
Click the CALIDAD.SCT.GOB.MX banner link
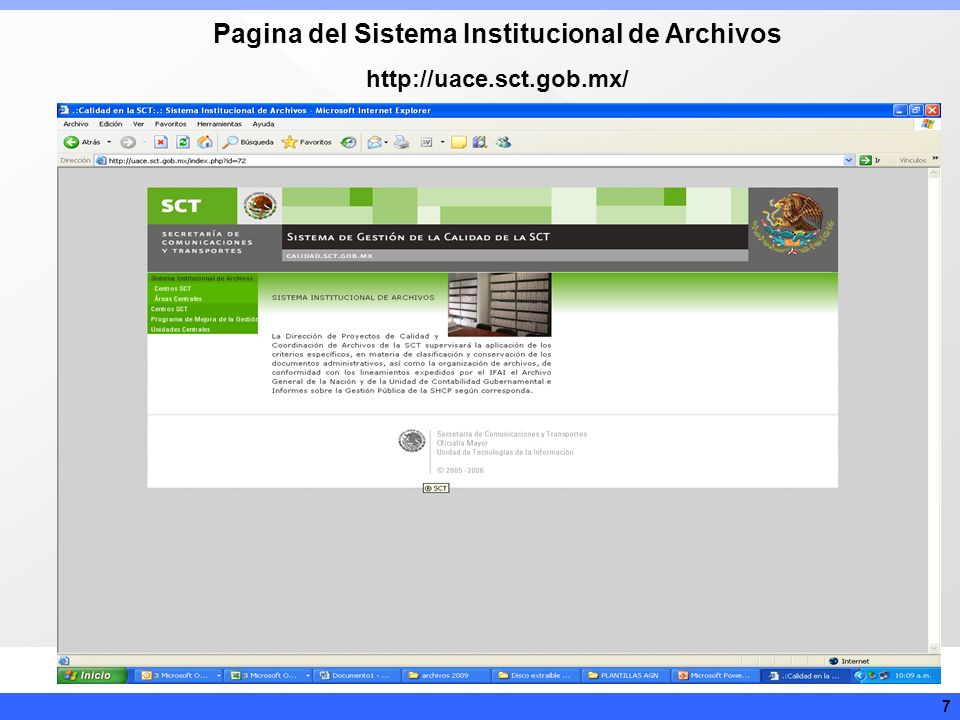coord(330,256)
